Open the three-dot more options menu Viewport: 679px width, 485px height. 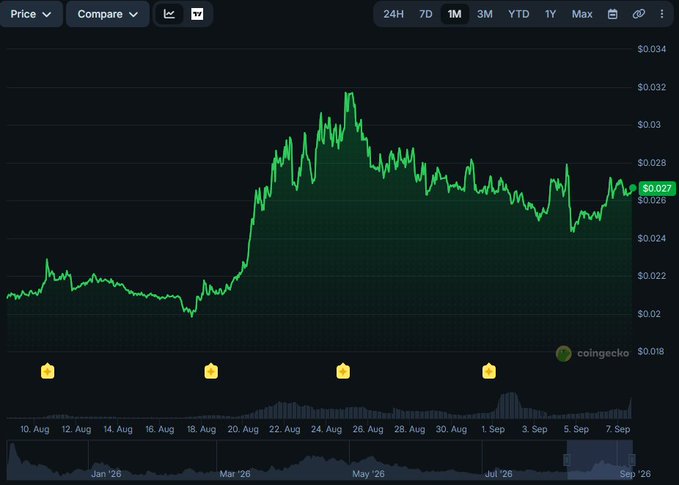click(x=662, y=14)
